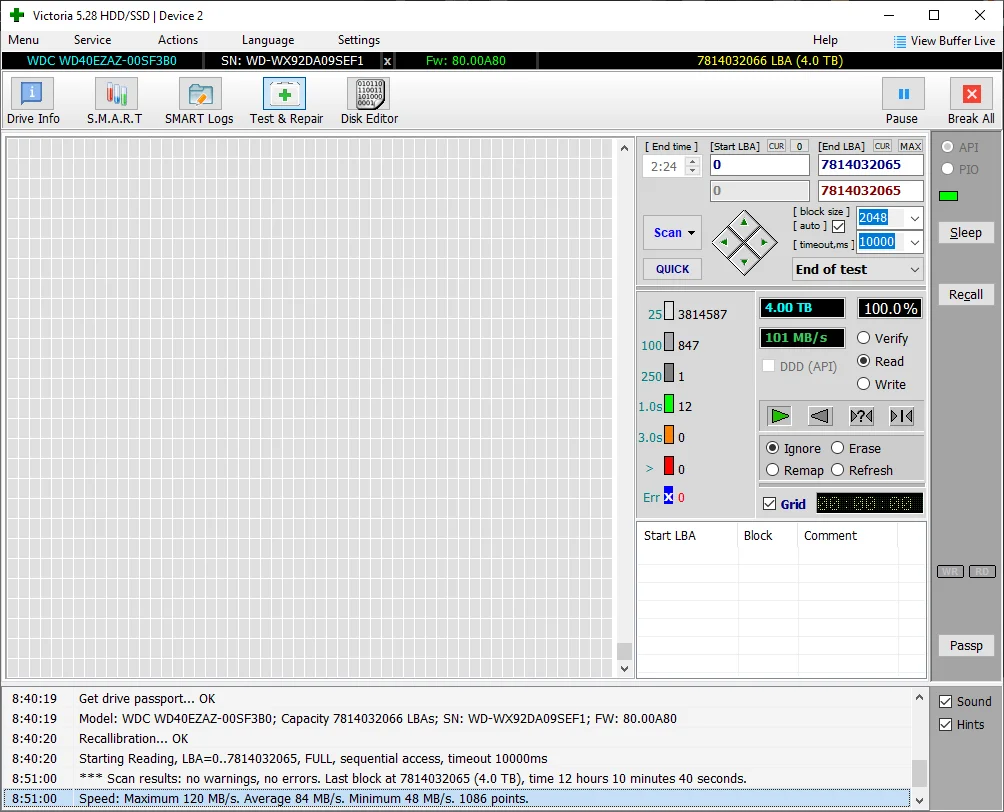This screenshot has height=812, width=1004.
Task: Toggle the Grid checkbox
Action: [x=769, y=504]
